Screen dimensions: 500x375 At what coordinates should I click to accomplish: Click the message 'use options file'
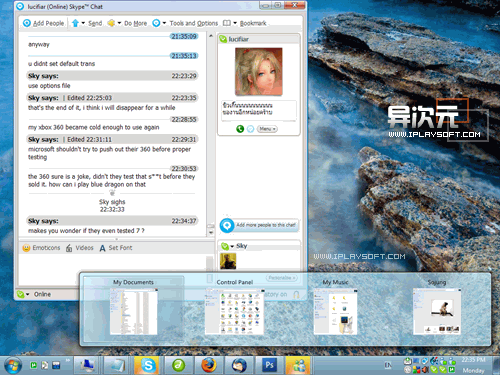49,86
